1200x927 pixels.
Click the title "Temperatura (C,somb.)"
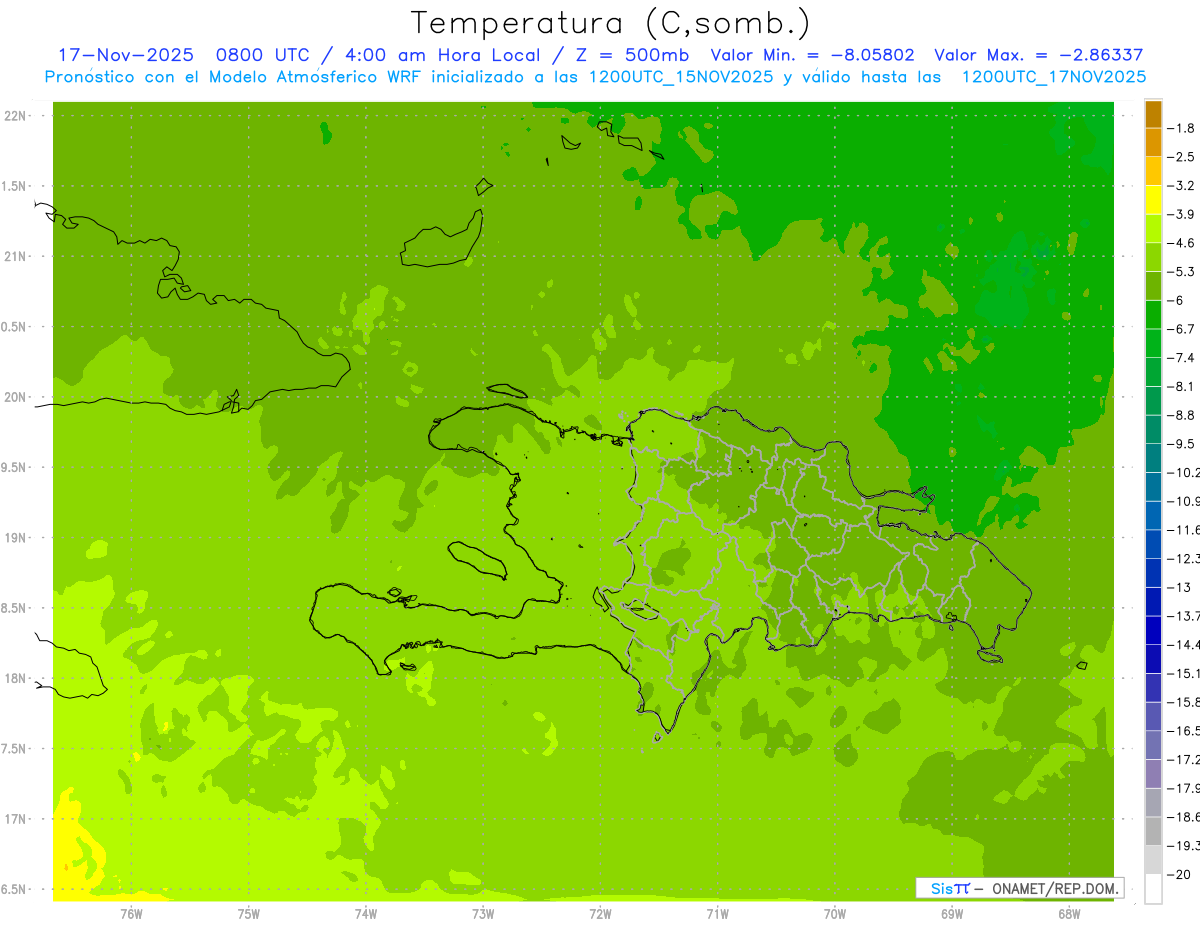click(x=611, y=23)
